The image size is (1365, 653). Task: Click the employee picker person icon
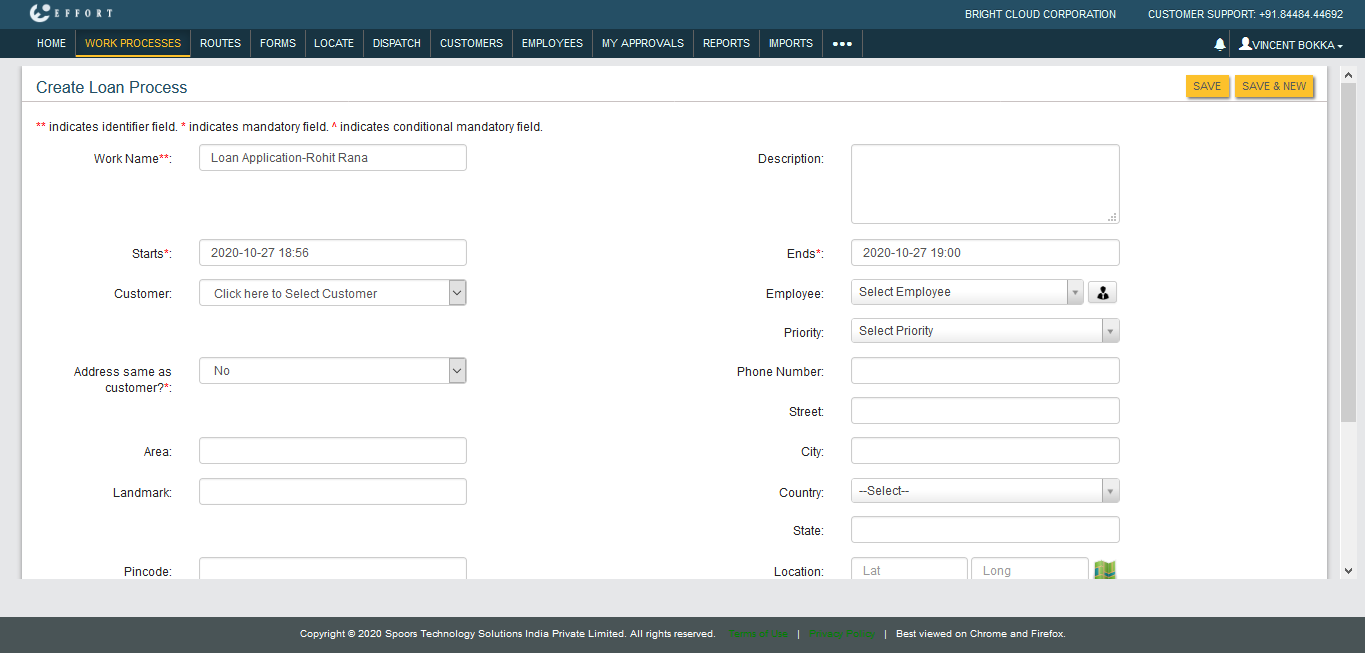(1102, 292)
